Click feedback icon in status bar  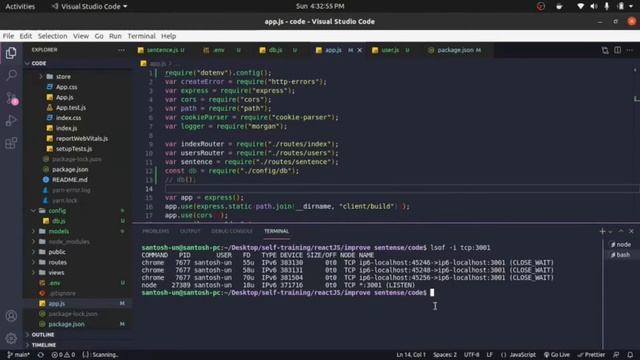[x=616, y=355]
